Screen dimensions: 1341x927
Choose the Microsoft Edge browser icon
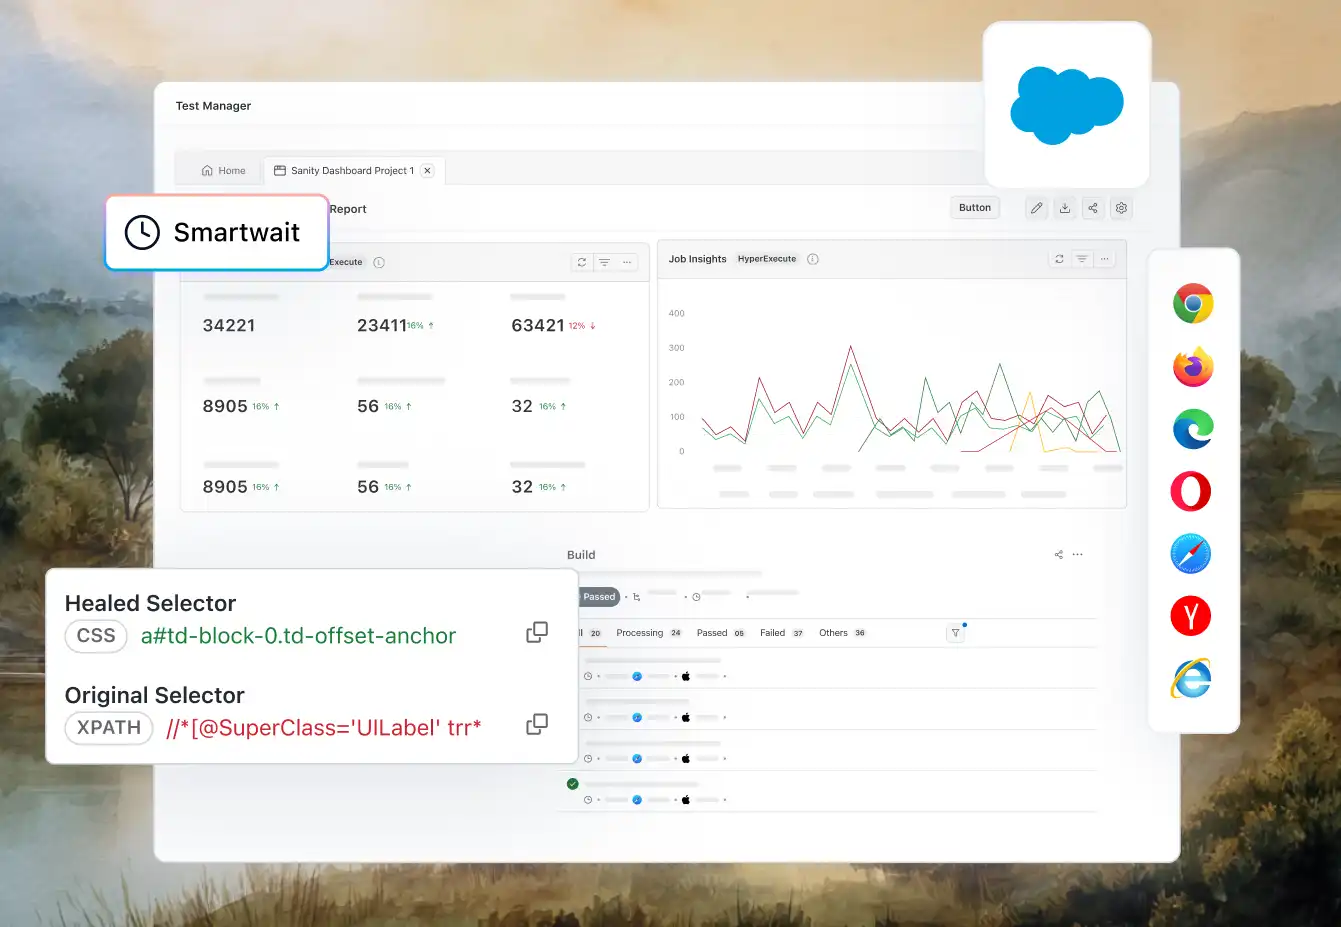tap(1193, 429)
